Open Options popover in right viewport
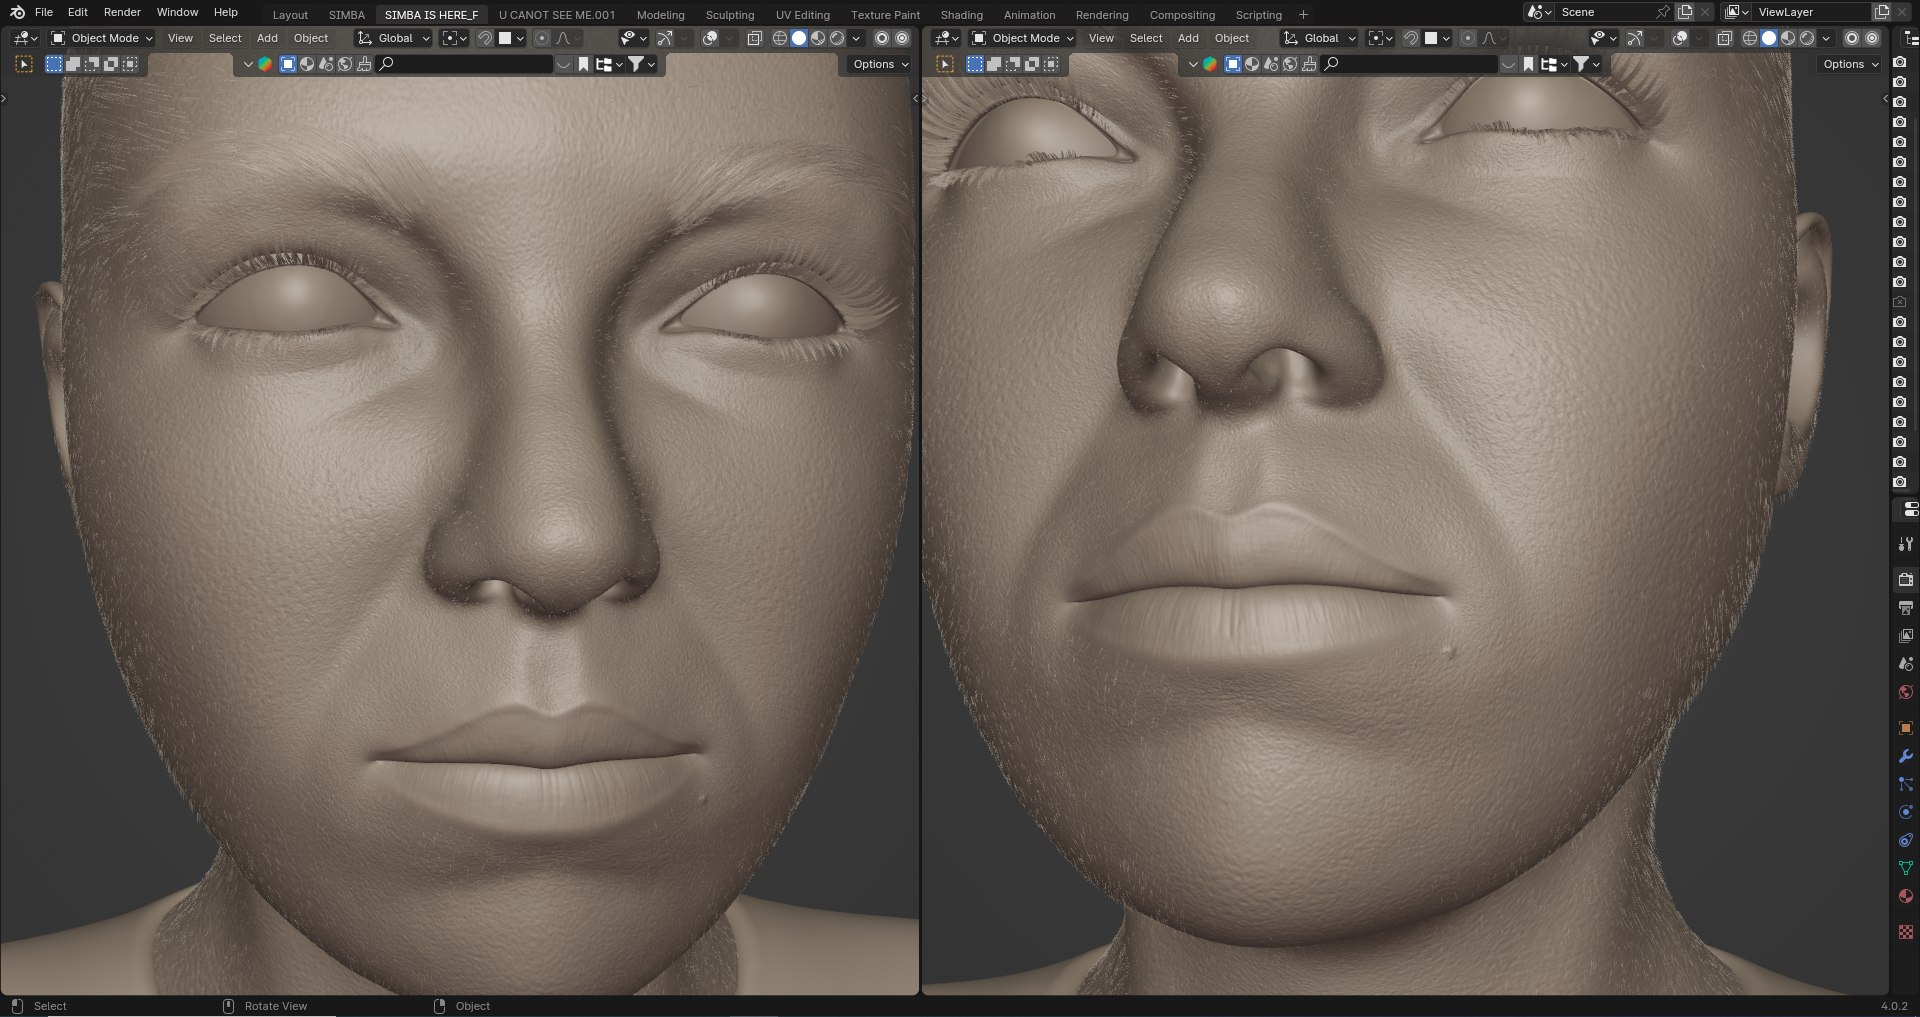This screenshot has height=1017, width=1920. tap(1850, 64)
